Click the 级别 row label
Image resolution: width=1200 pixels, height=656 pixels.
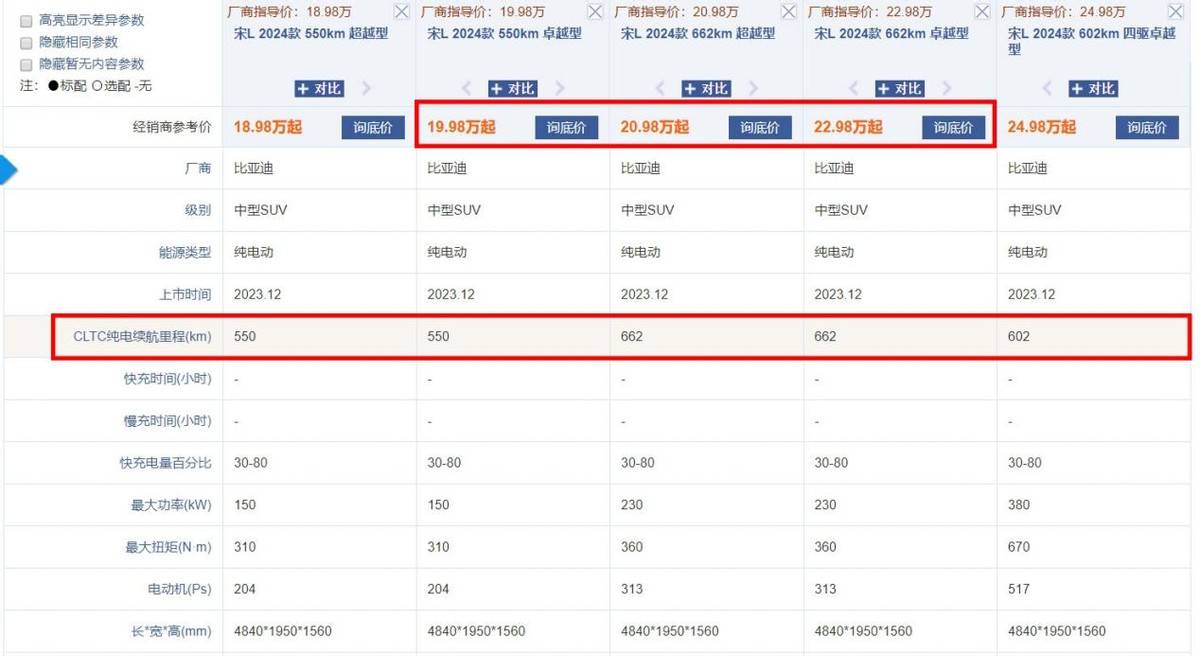point(198,210)
